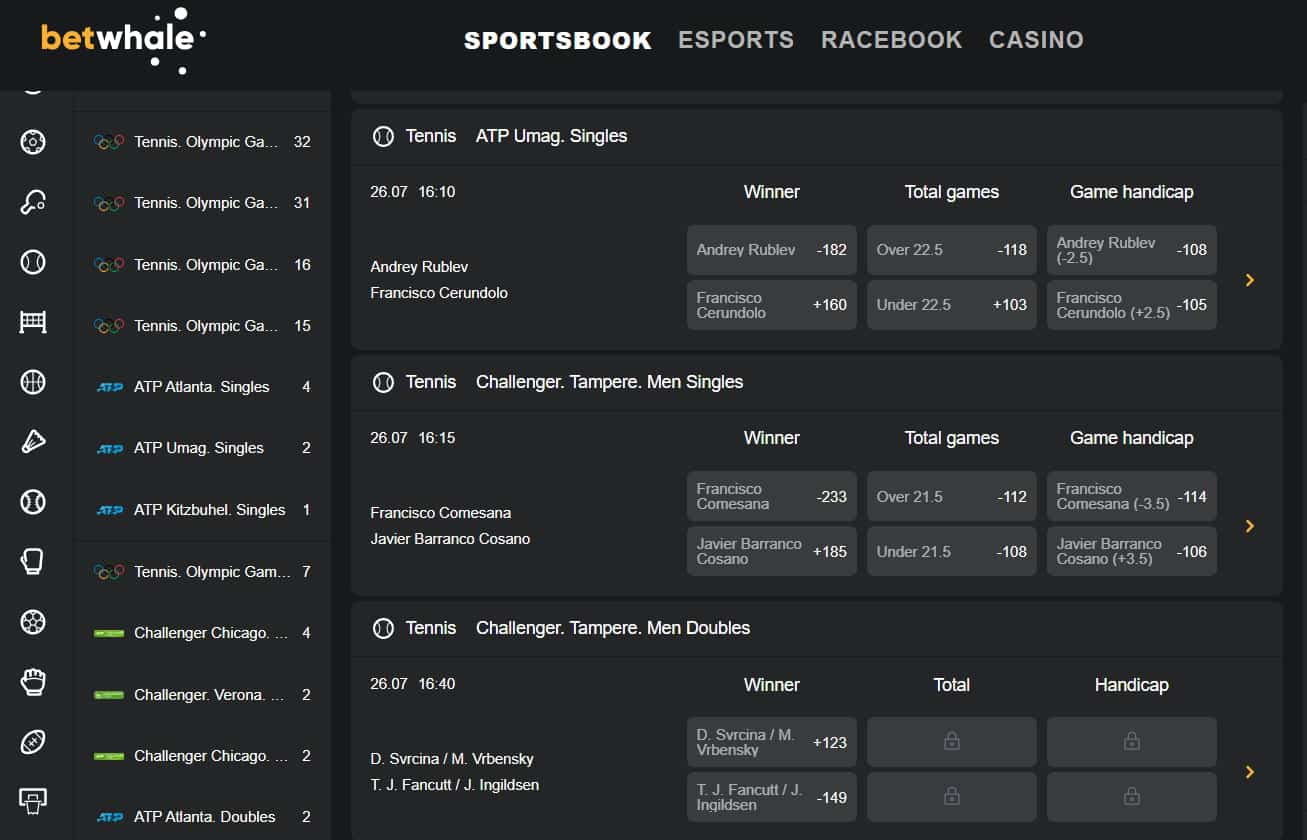Open Challenger. Tampere. Men Doubles header link
The height and width of the screenshot is (840, 1307).
(x=613, y=628)
